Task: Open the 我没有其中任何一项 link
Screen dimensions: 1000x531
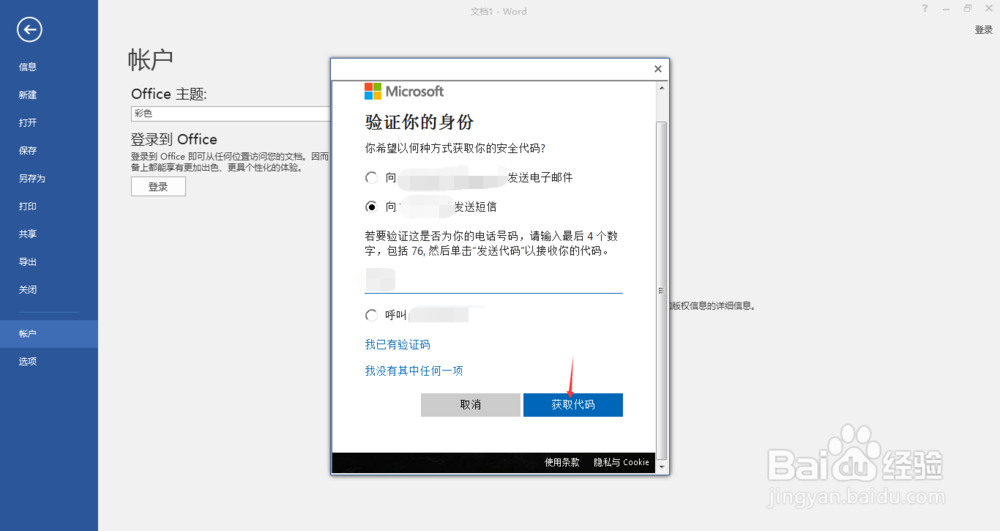Action: 414,371
